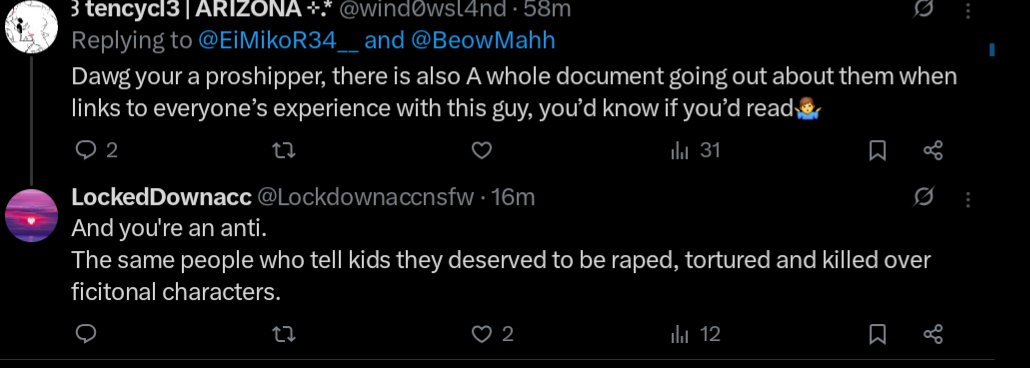Open Grok icon on LockedDownacc tweet

click(923, 196)
